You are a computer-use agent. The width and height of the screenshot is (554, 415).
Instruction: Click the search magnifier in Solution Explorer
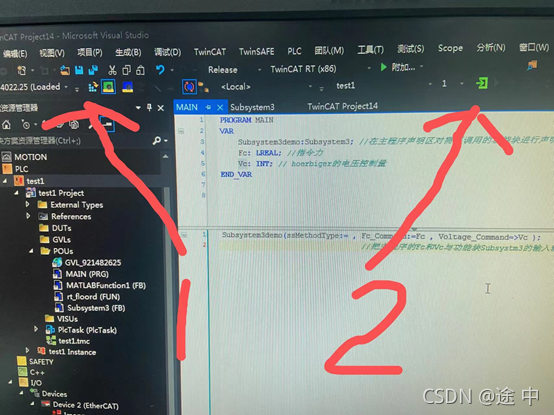pos(157,141)
